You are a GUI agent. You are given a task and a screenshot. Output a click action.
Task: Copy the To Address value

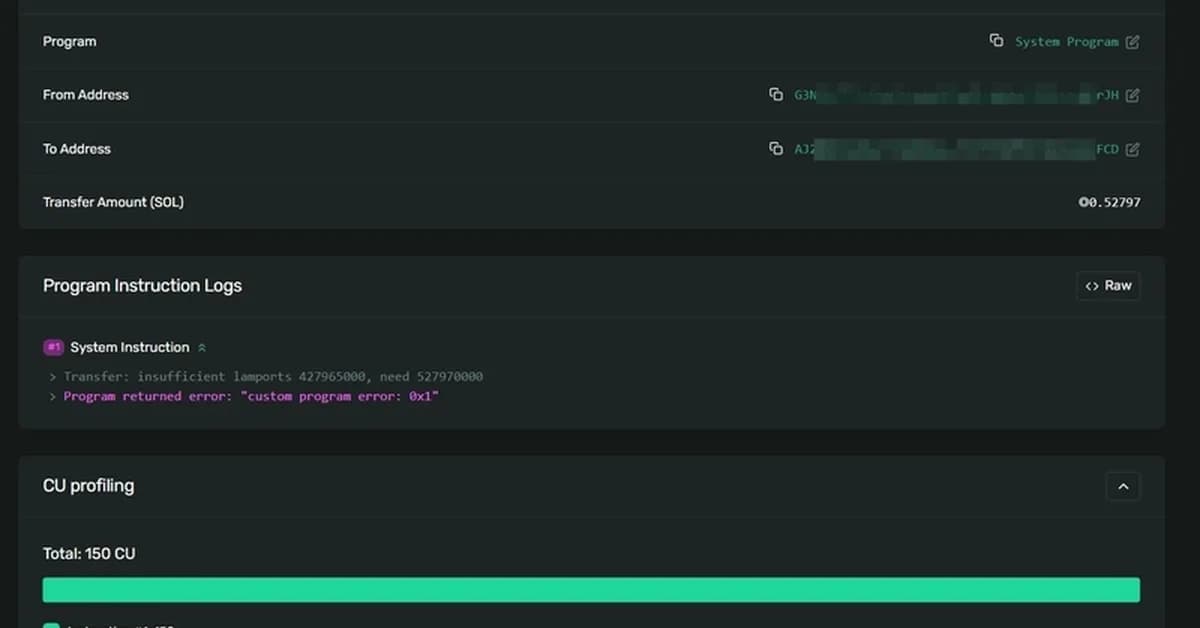(x=776, y=149)
